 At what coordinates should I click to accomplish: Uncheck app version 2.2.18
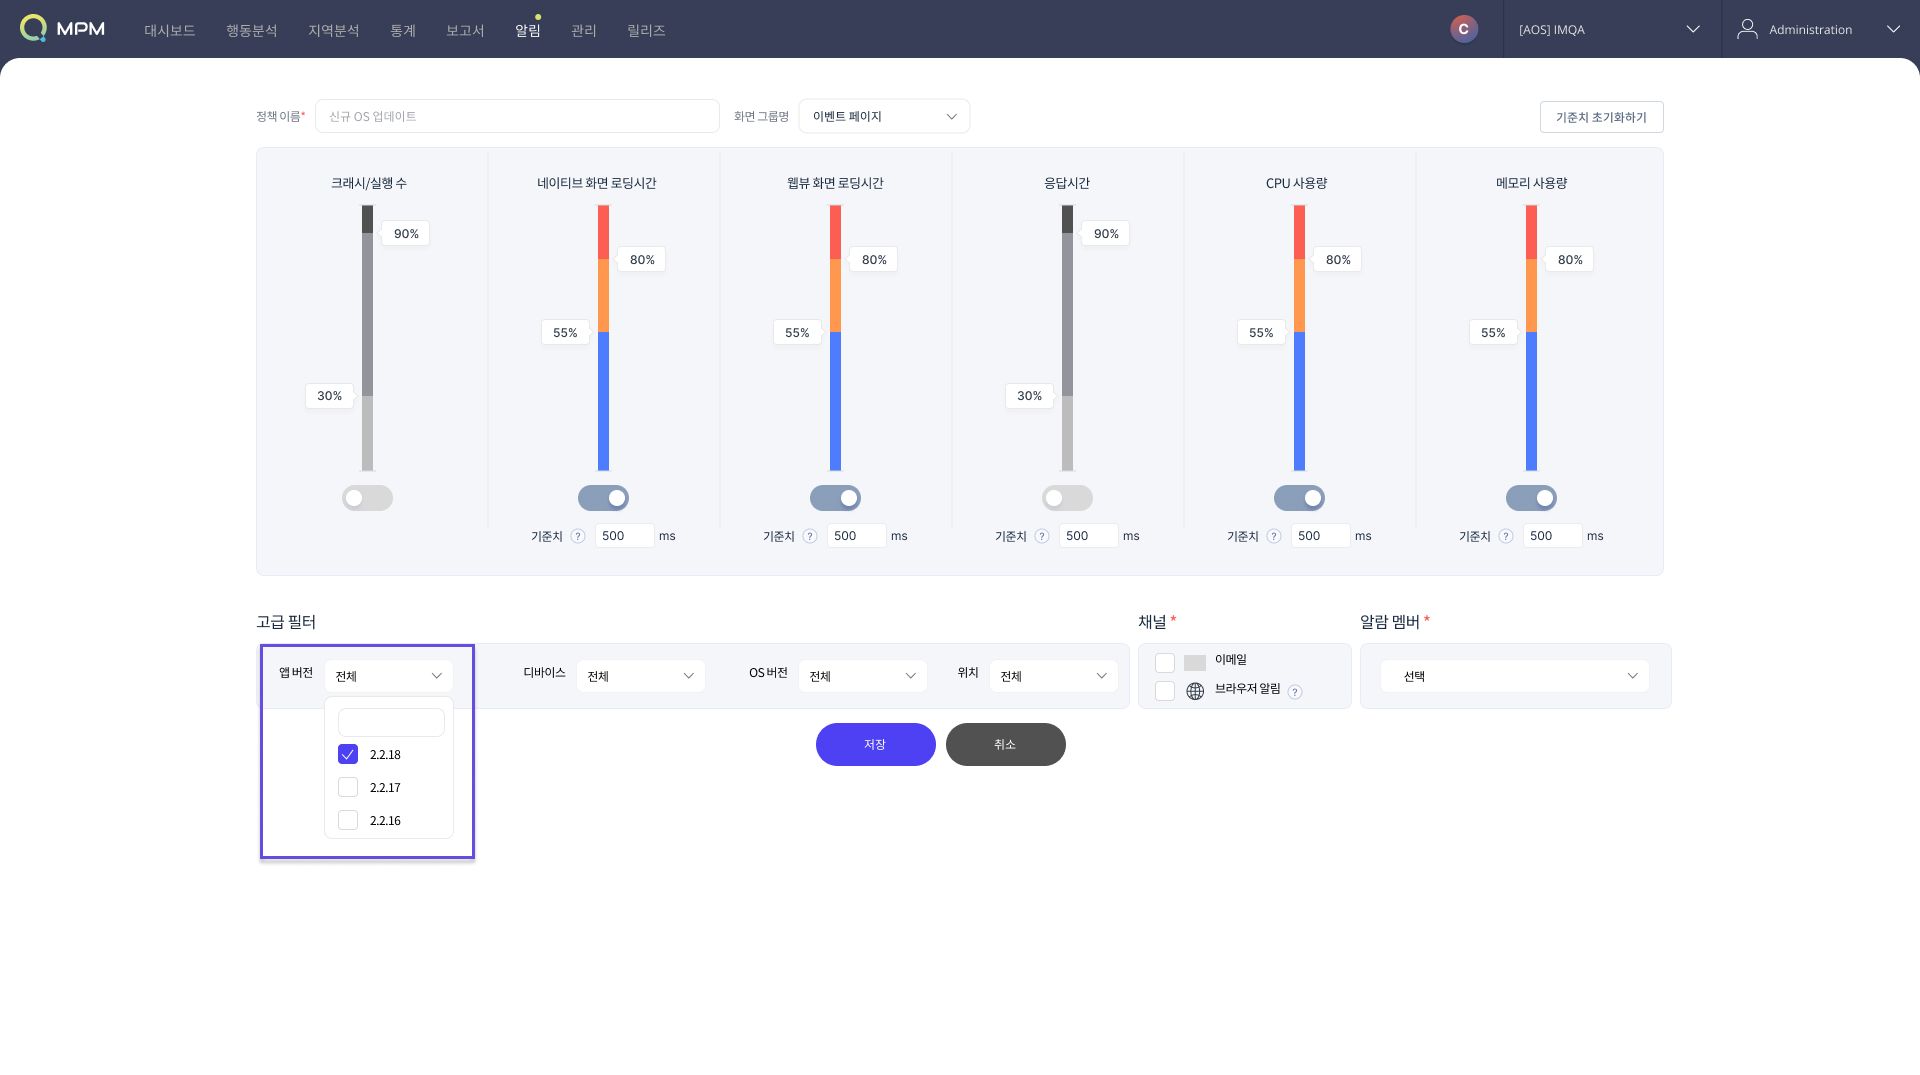pyautogui.click(x=348, y=754)
